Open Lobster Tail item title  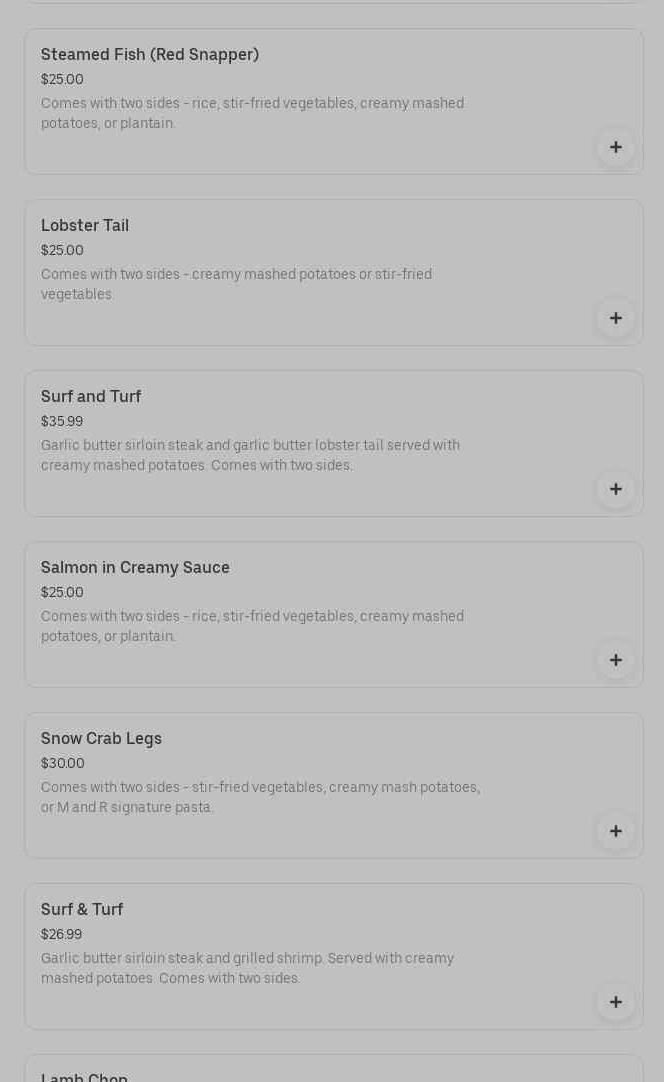coord(85,226)
